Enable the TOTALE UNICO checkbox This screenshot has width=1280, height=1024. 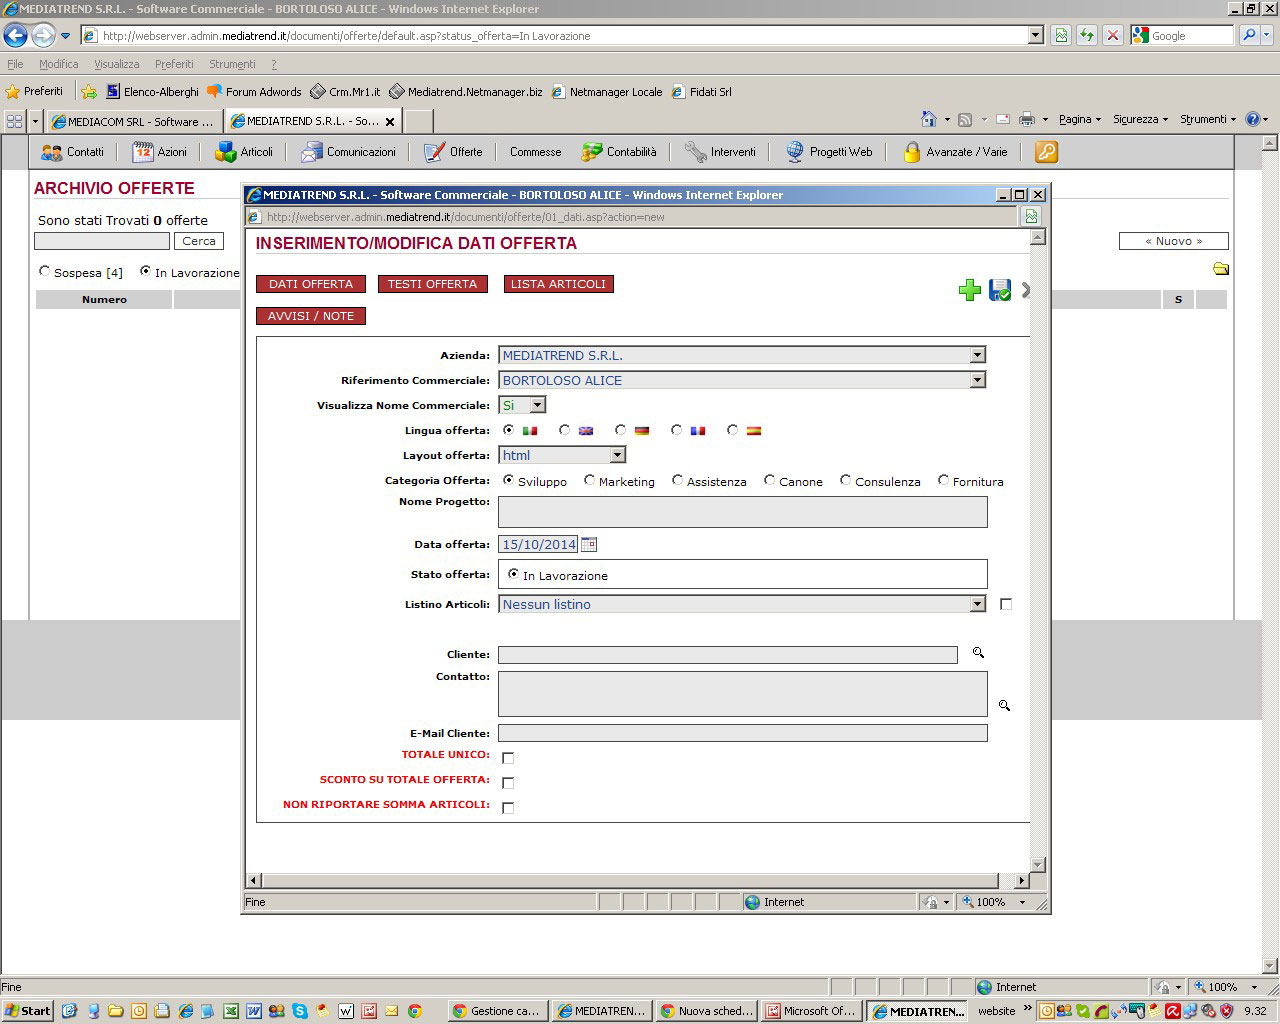[x=508, y=758]
